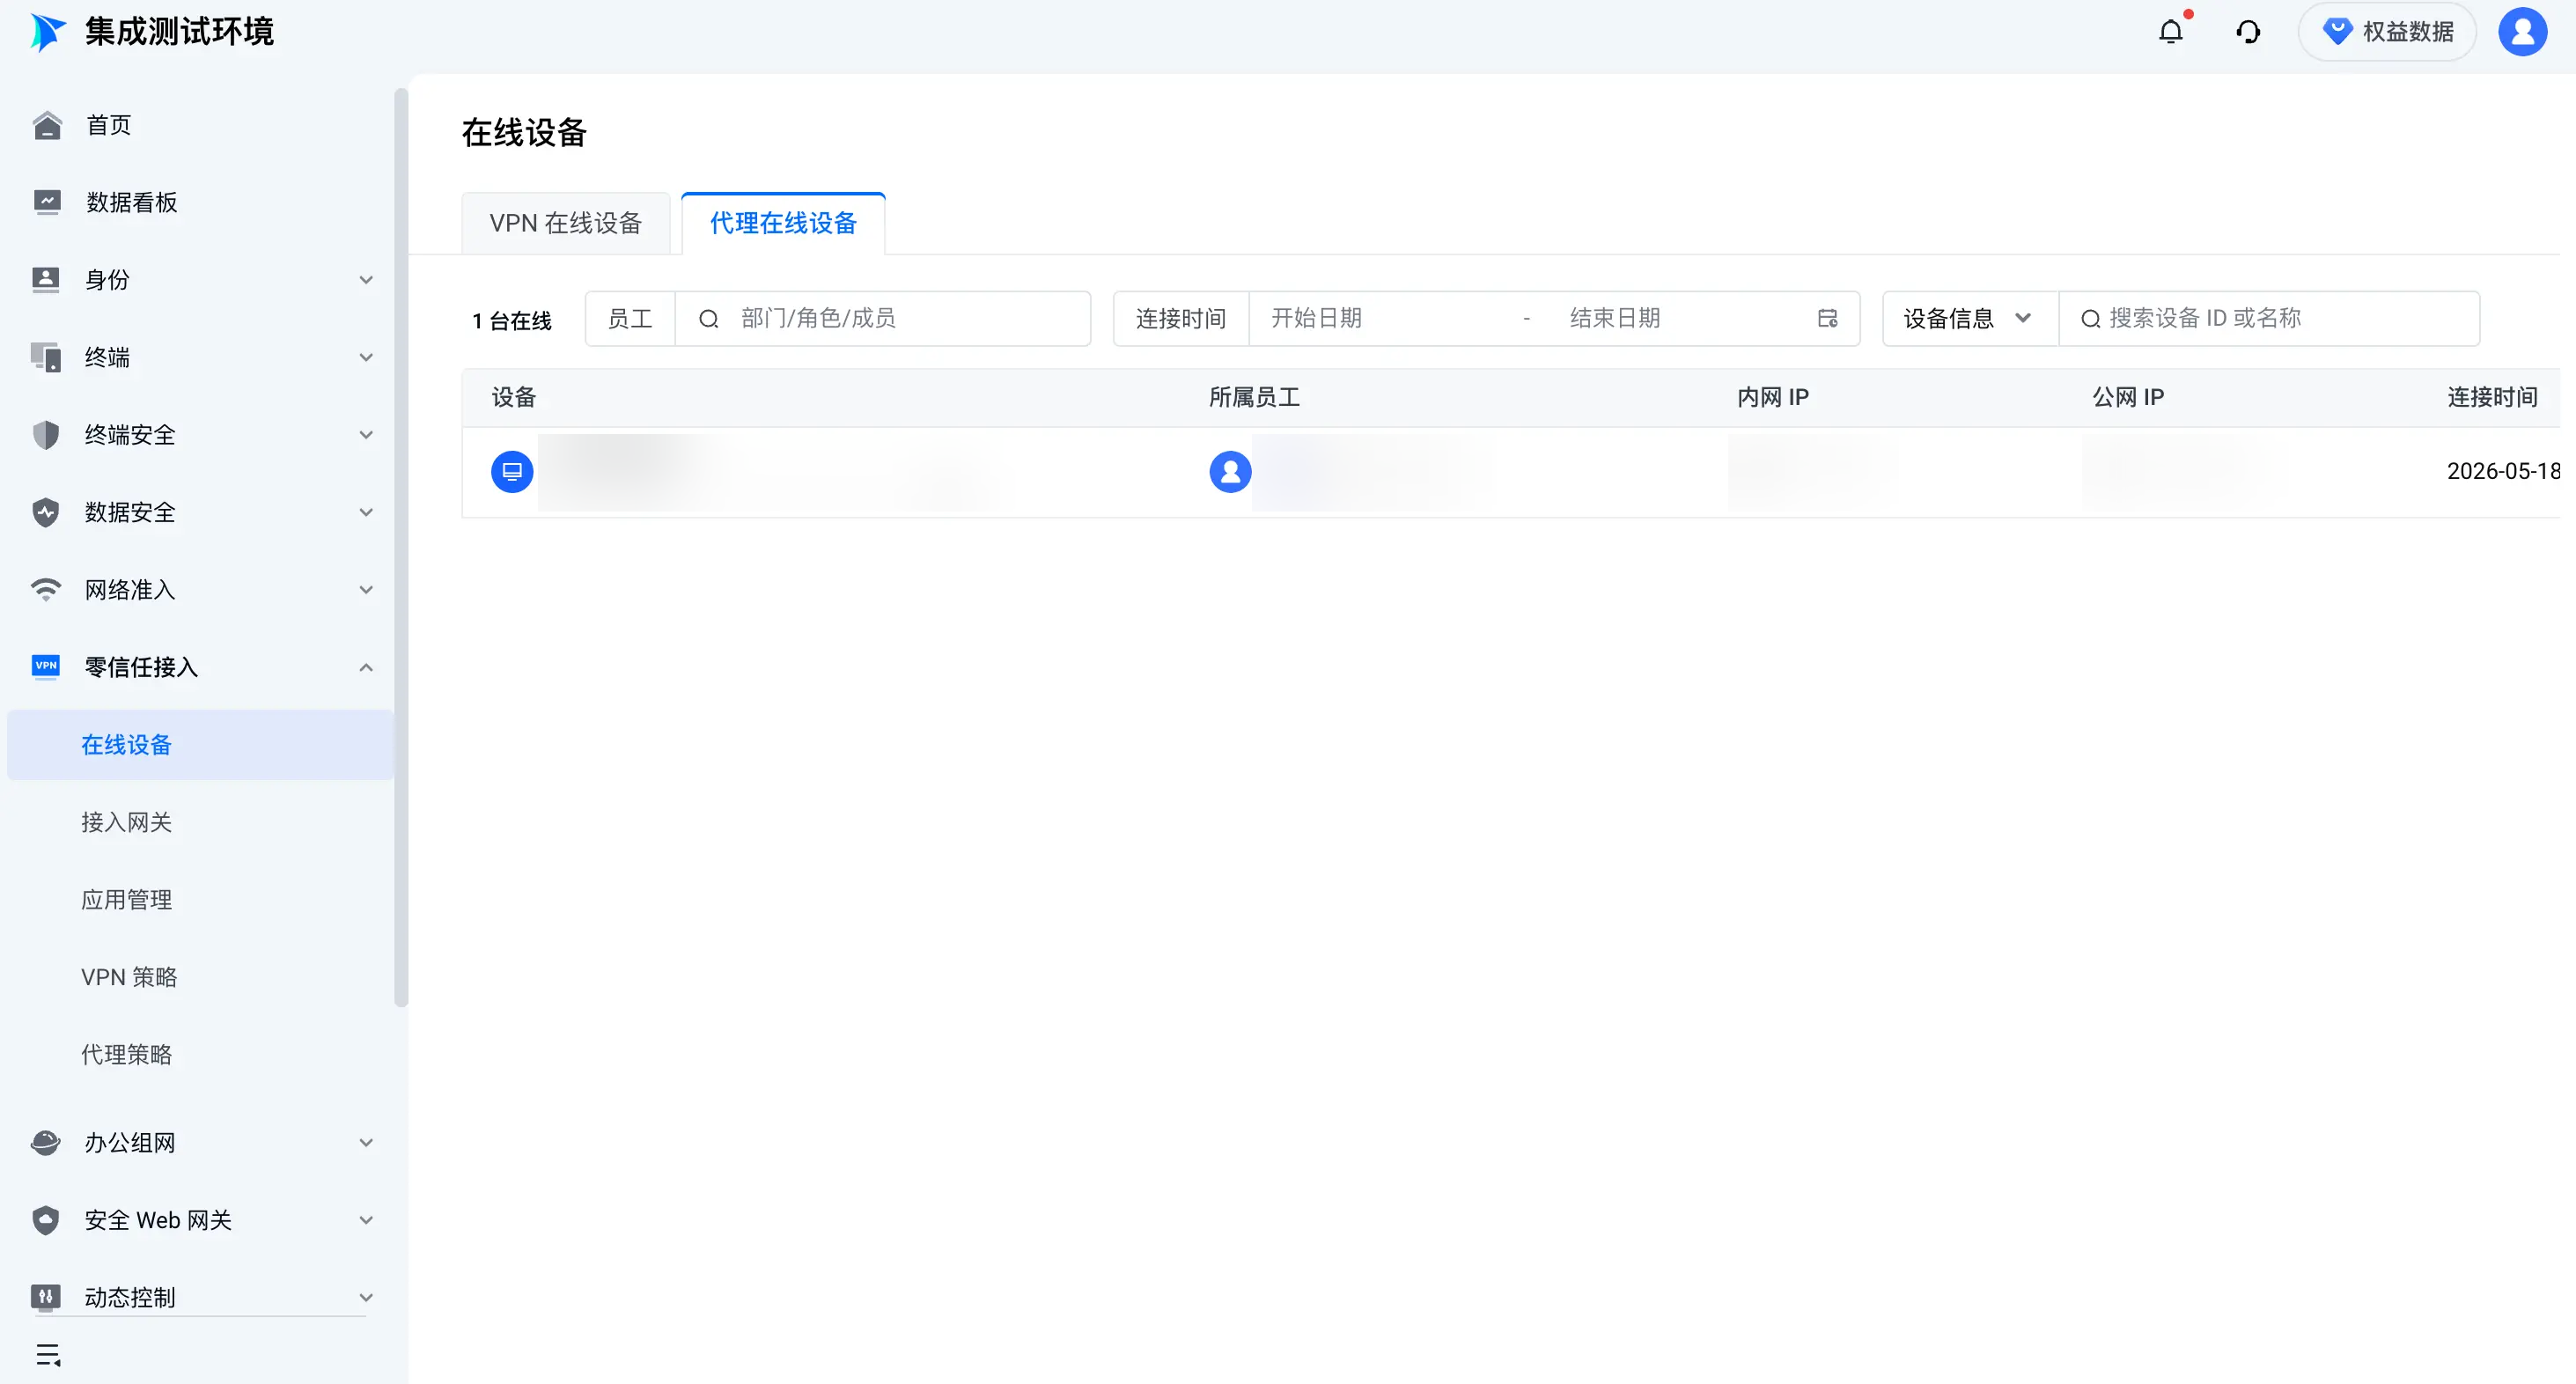Open the user avatar menu
The image size is (2576, 1384).
(2522, 32)
